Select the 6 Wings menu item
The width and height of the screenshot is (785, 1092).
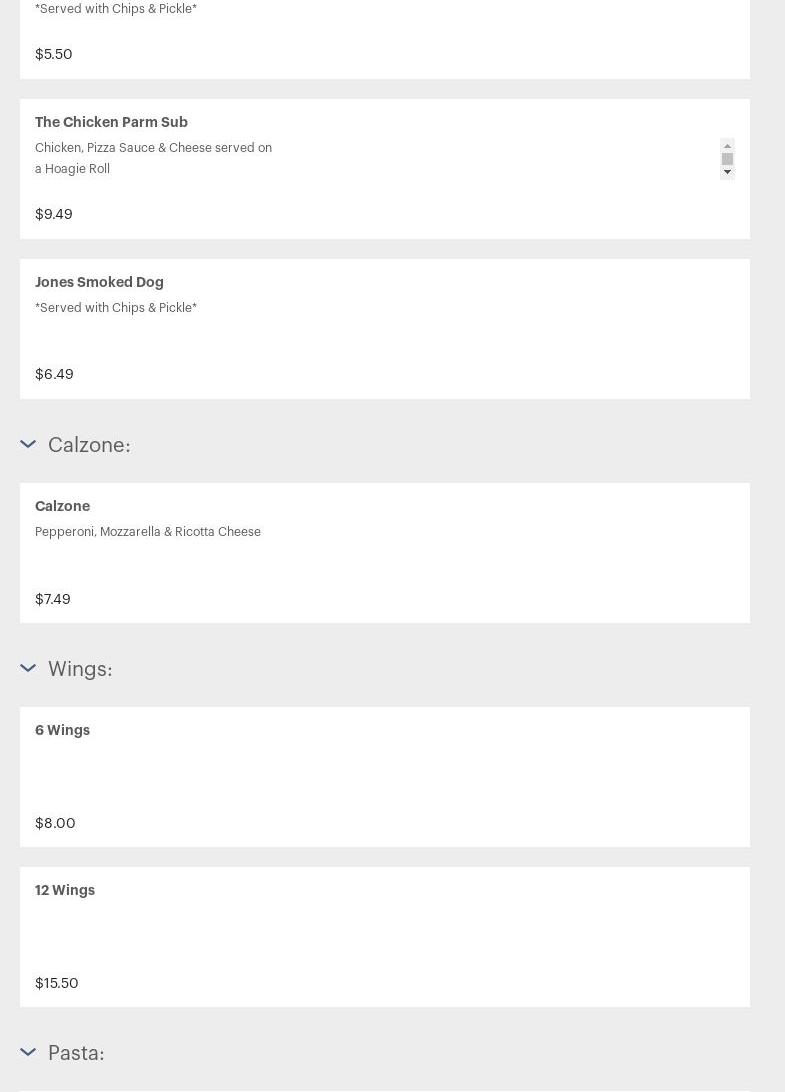pos(62,730)
